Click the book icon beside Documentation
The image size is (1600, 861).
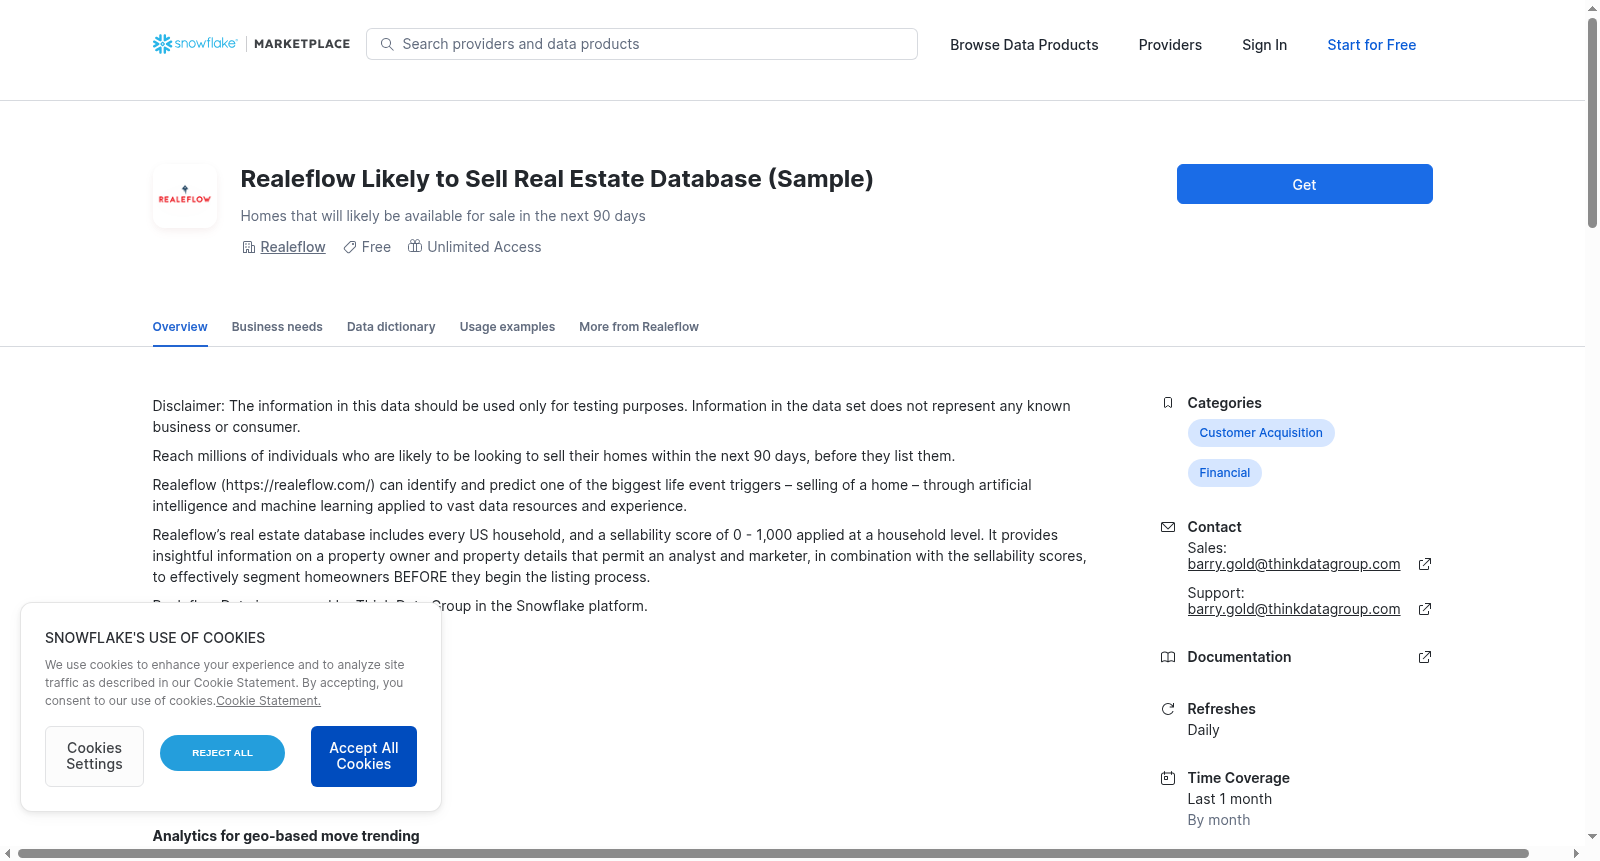coord(1168,657)
